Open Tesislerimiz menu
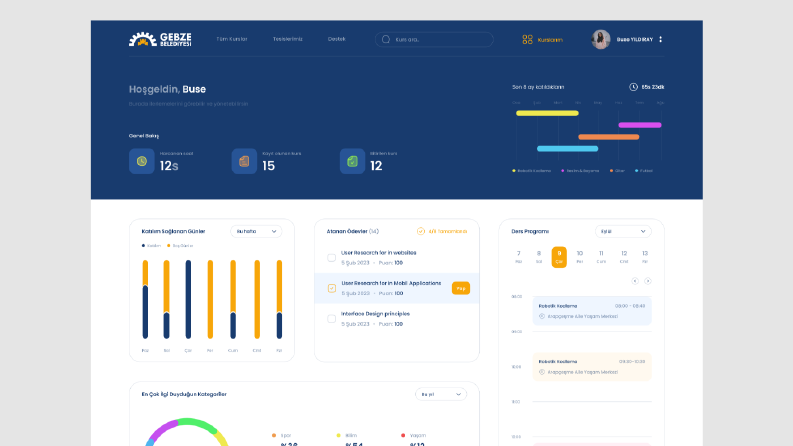793x446 pixels. [288, 39]
